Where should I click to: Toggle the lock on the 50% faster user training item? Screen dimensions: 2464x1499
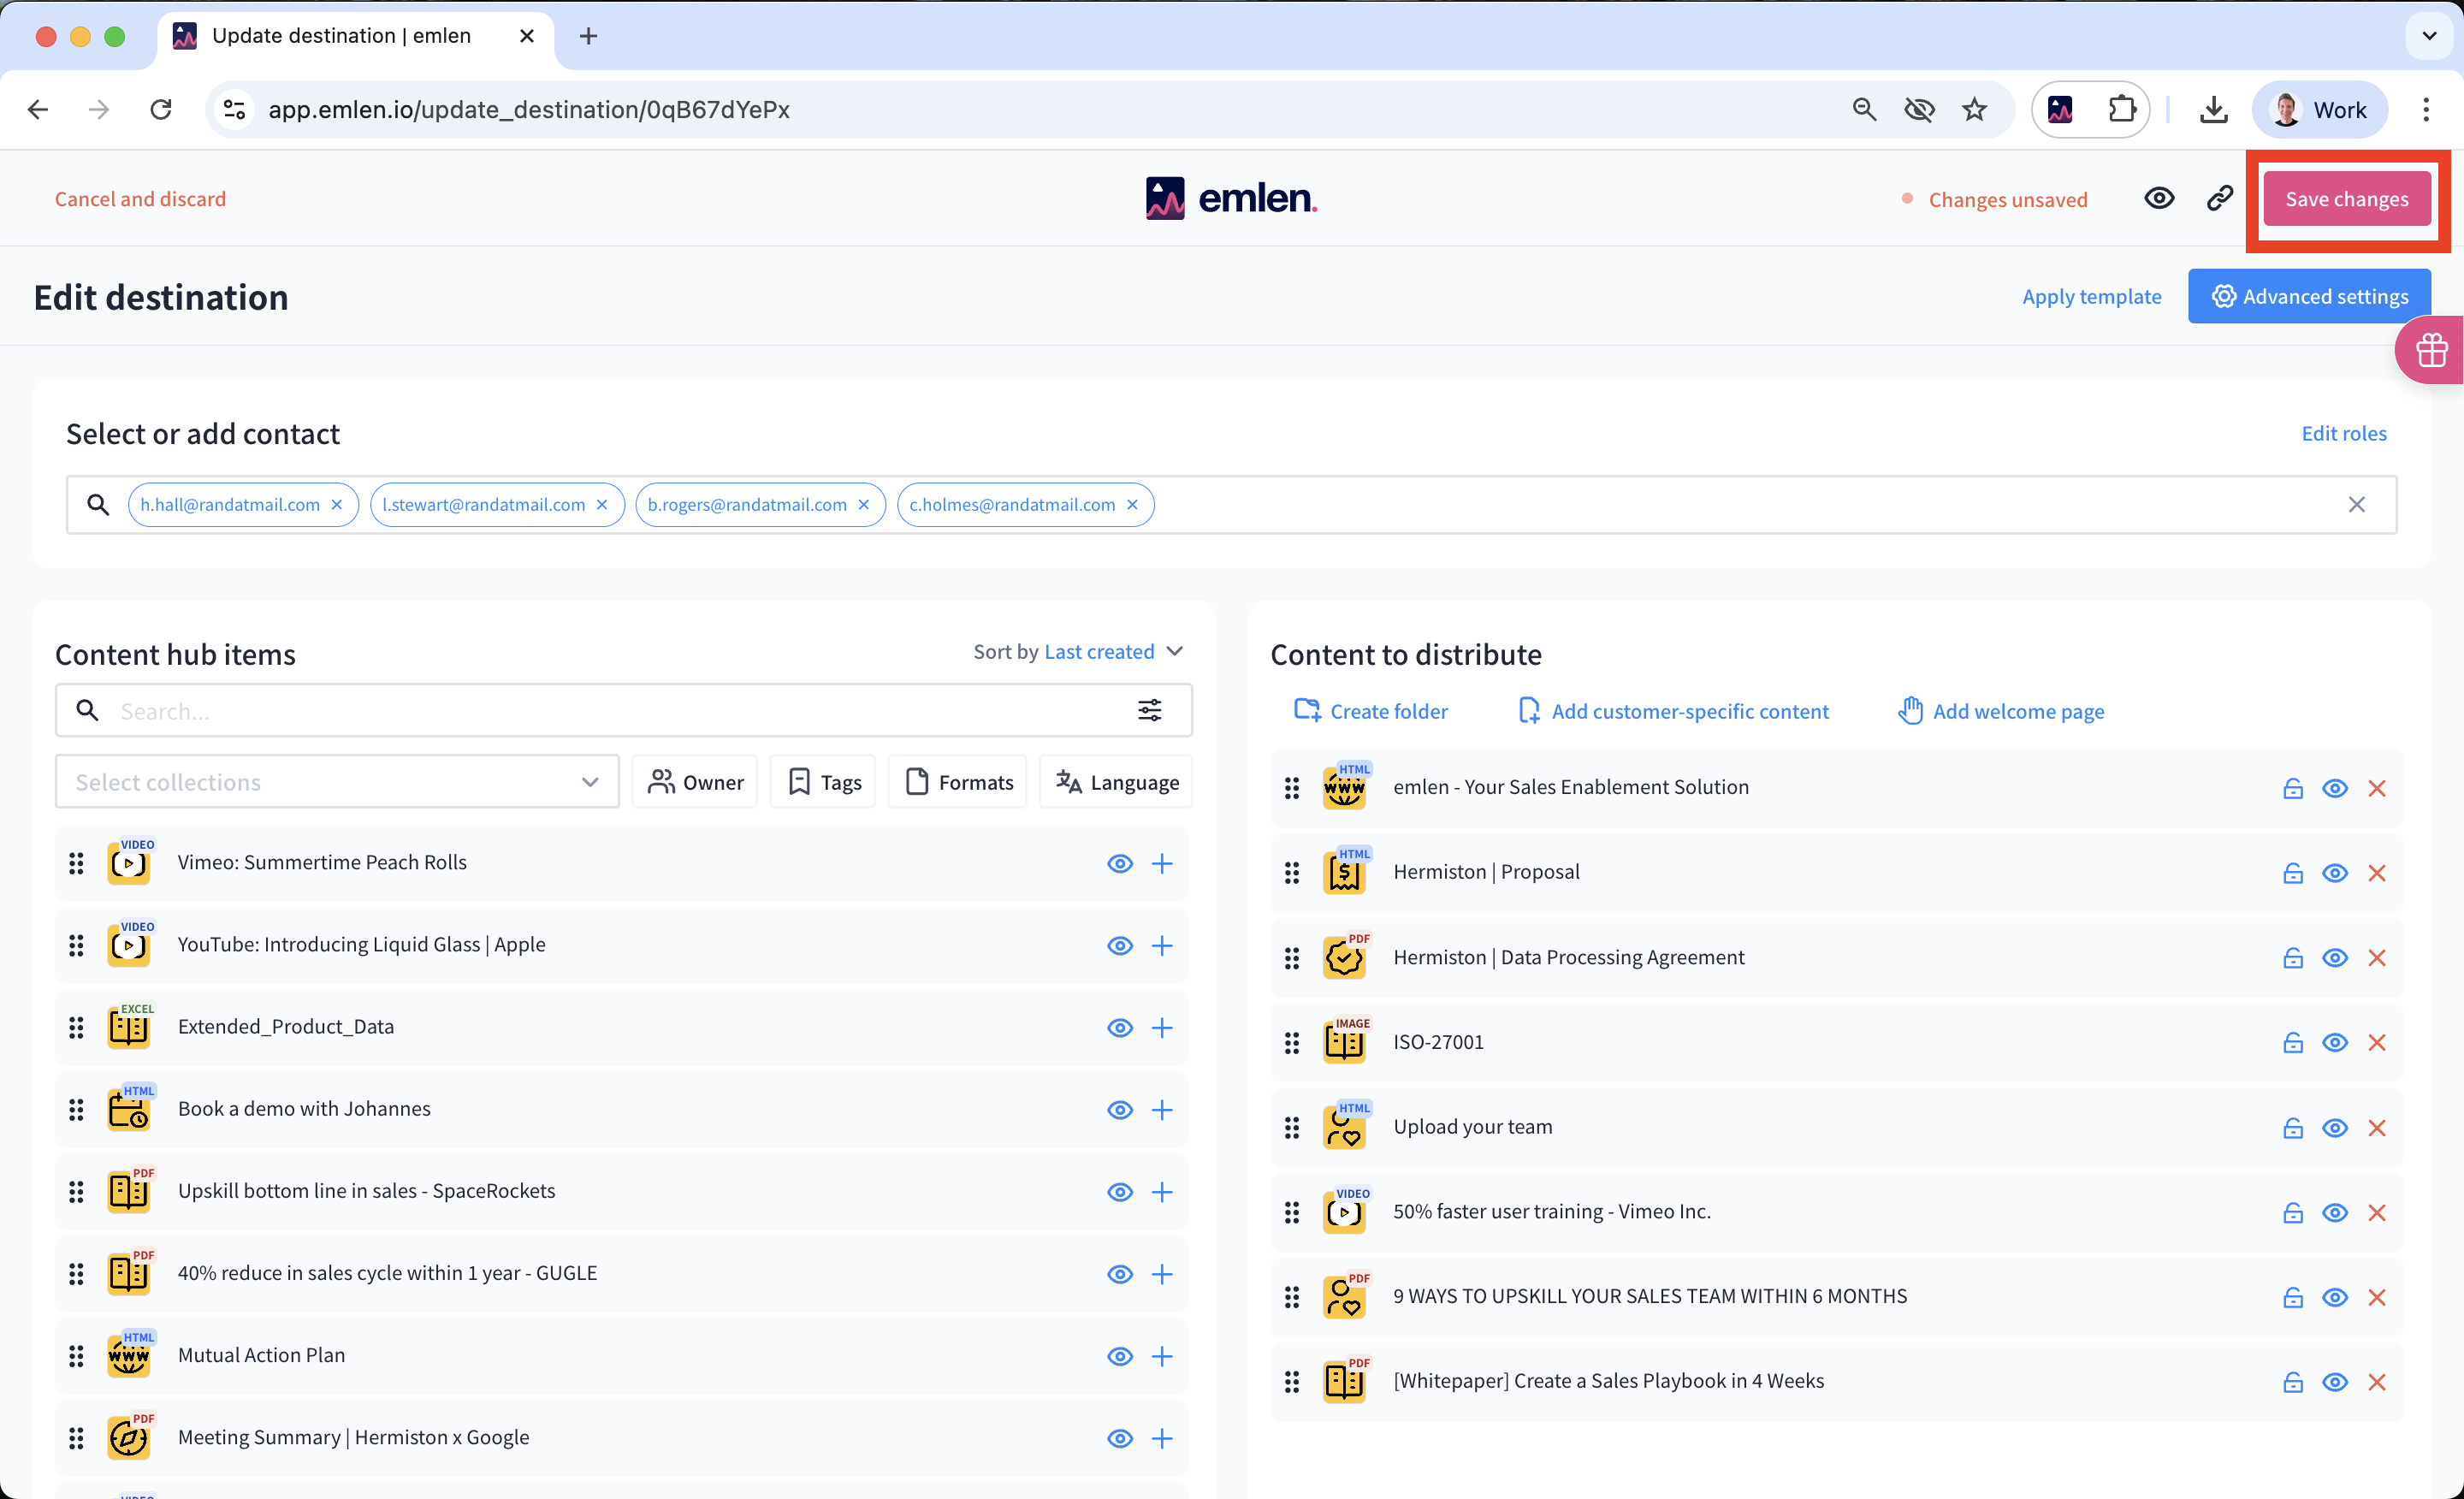point(2292,1212)
